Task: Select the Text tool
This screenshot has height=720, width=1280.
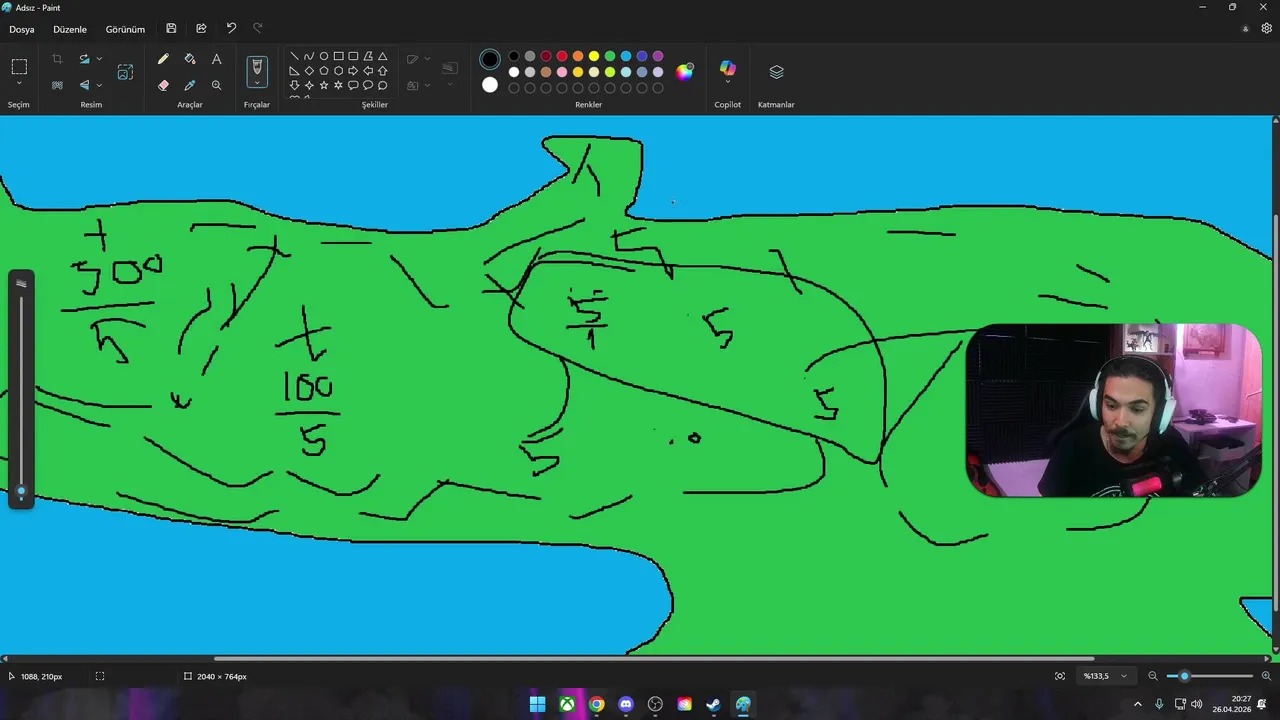Action: pos(216,59)
